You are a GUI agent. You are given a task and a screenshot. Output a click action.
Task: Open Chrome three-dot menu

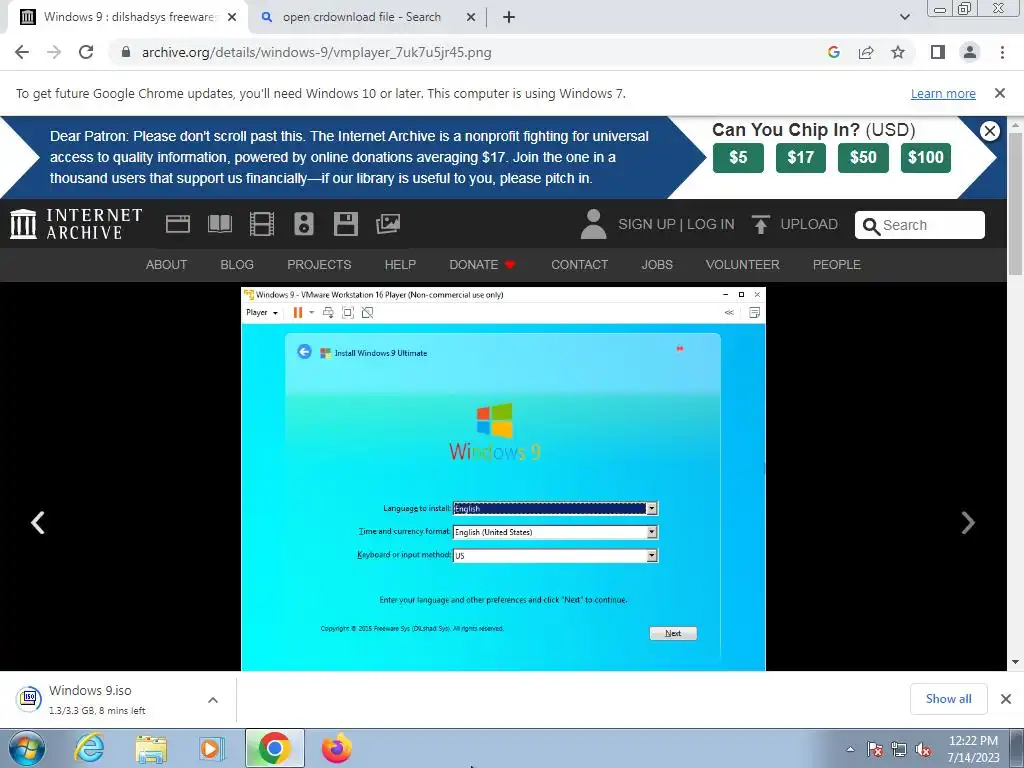pyautogui.click(x=1002, y=52)
